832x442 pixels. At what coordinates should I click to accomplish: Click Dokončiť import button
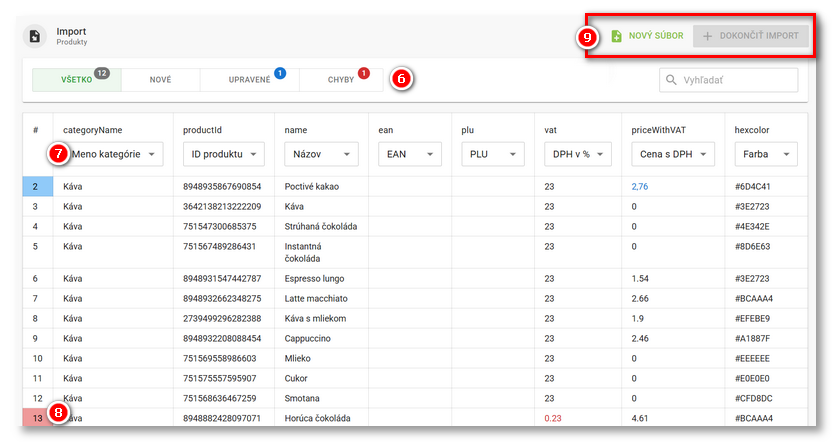pos(750,36)
